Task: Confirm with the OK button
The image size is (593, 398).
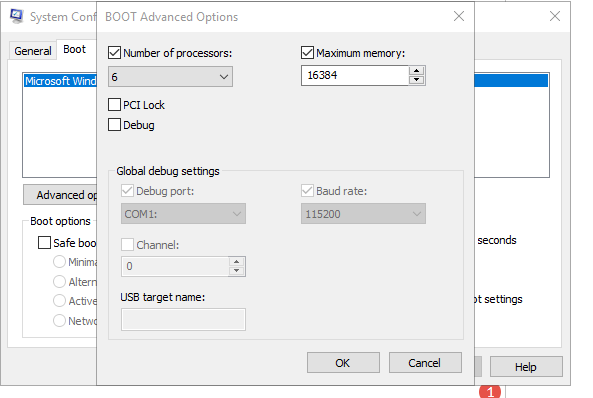Action: coord(343,363)
